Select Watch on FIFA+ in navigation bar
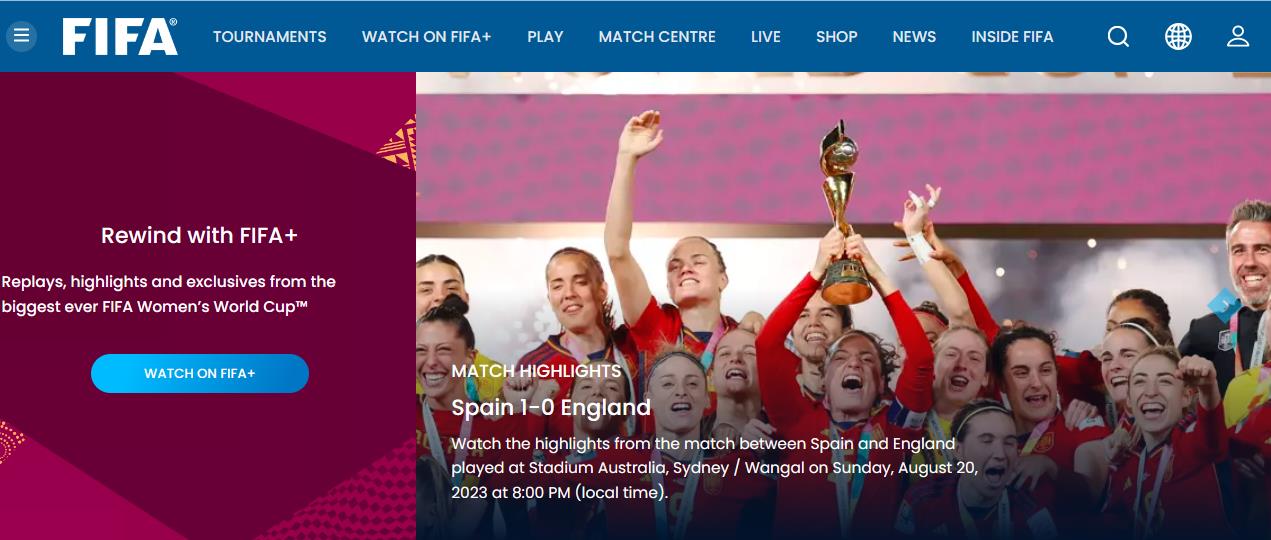Screen dimensions: 1271x540 (427, 37)
